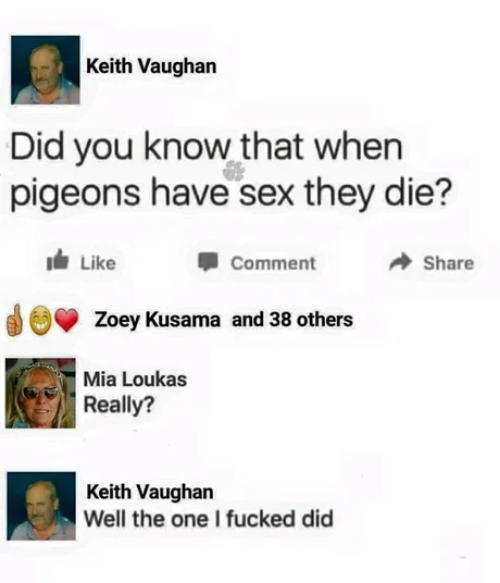Image resolution: width=500 pixels, height=583 pixels.
Task: Click the Like button label
Action: [98, 263]
